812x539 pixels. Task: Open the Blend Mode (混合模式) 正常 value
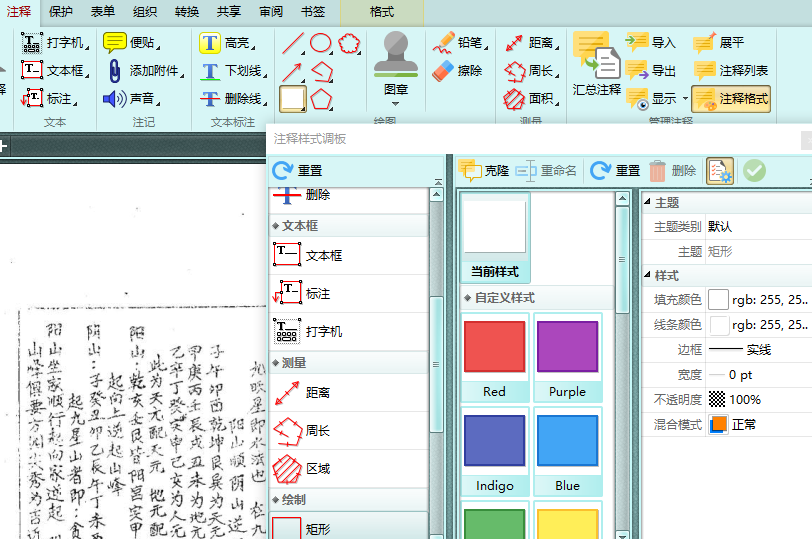pos(759,425)
